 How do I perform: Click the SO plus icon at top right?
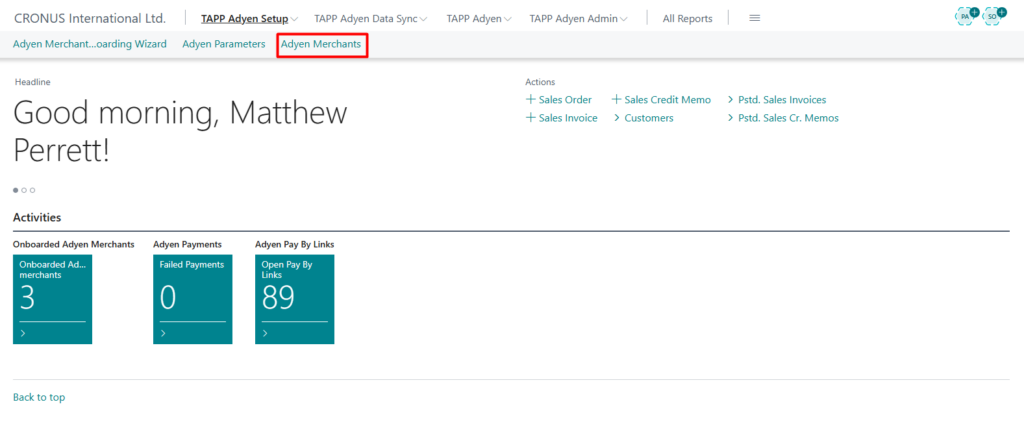coord(993,17)
